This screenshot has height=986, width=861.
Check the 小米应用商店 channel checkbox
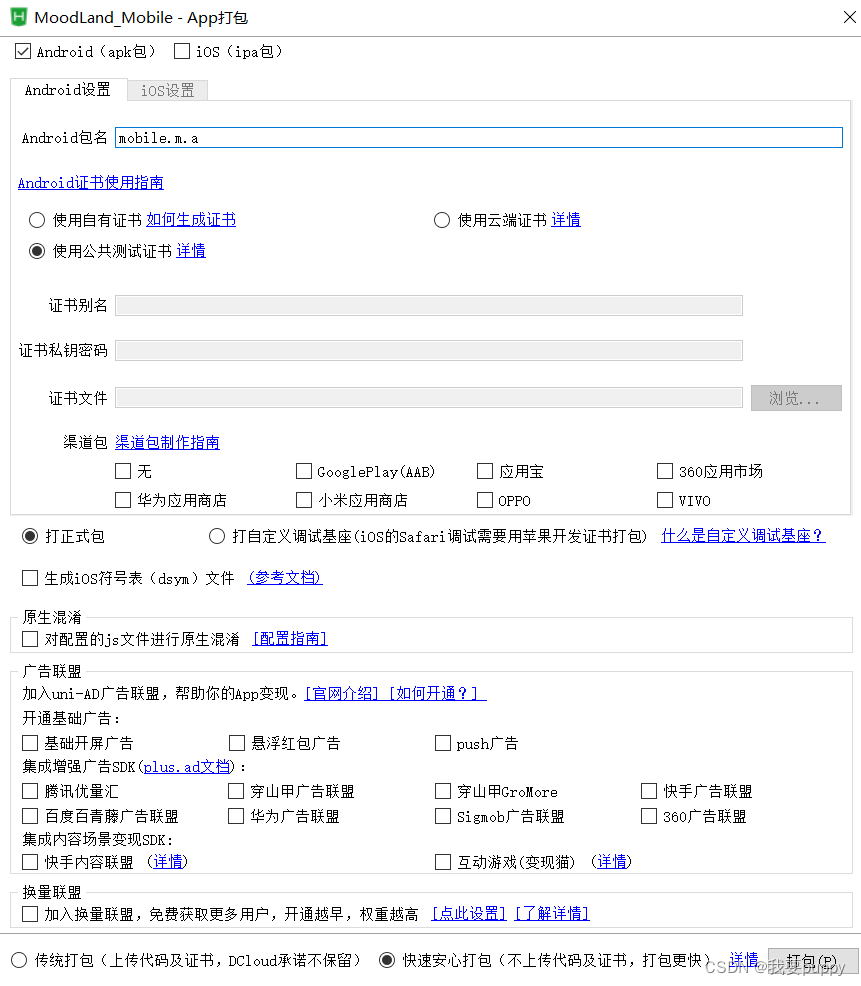(304, 500)
